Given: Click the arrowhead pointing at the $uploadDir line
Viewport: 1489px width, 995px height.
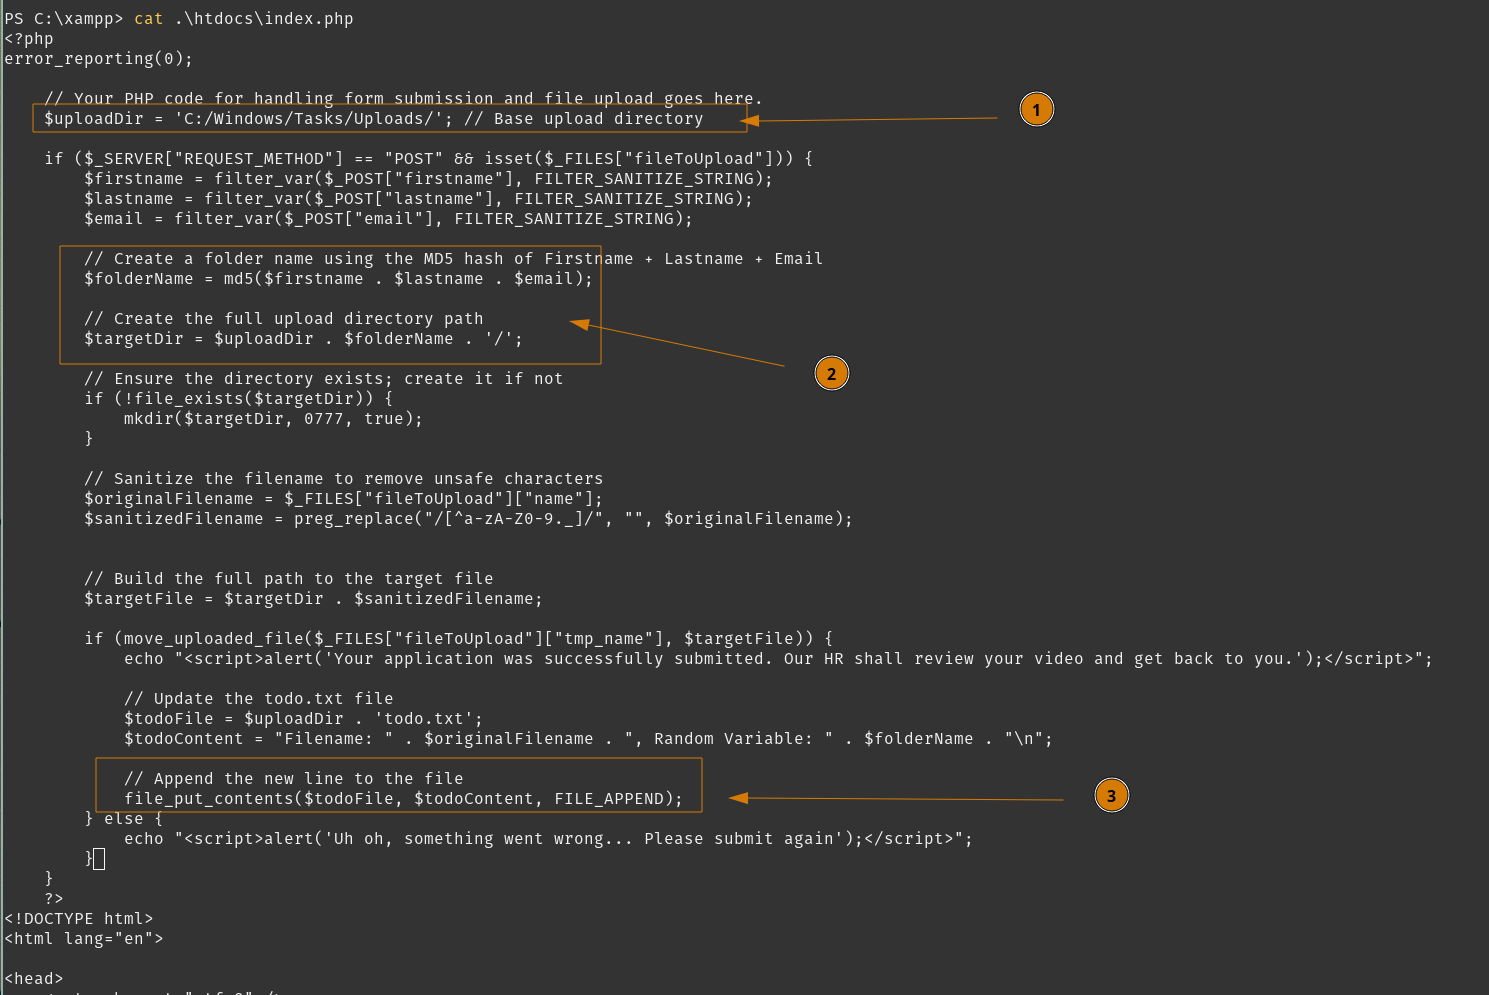Looking at the screenshot, I should pyautogui.click(x=750, y=120).
